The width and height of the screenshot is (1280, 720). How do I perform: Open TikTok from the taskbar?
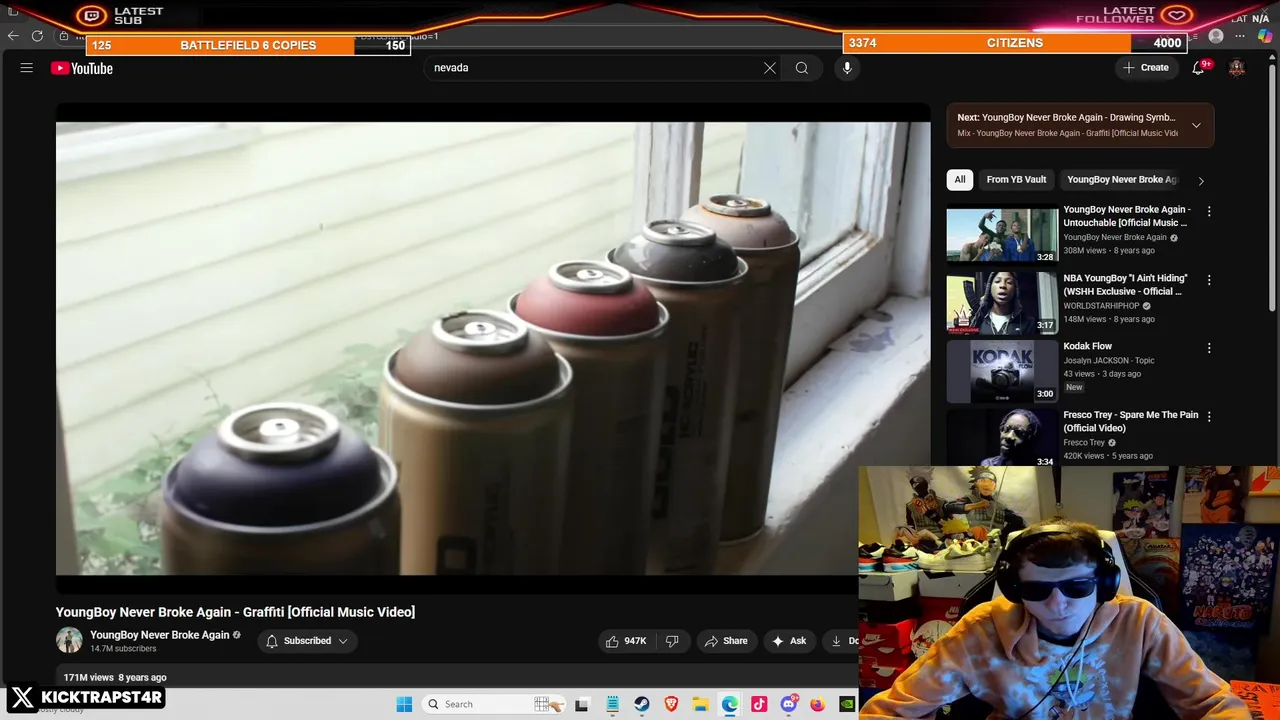pyautogui.click(x=759, y=704)
